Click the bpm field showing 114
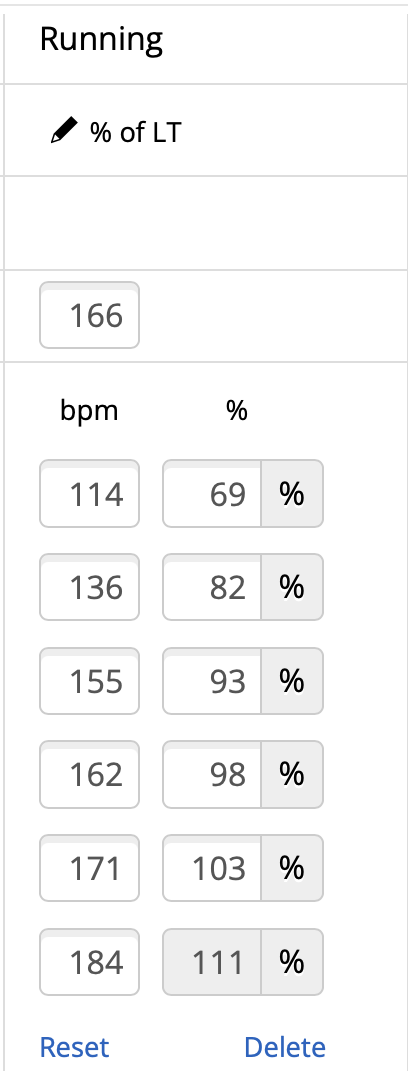This screenshot has width=408, height=1082. pyautogui.click(x=90, y=494)
